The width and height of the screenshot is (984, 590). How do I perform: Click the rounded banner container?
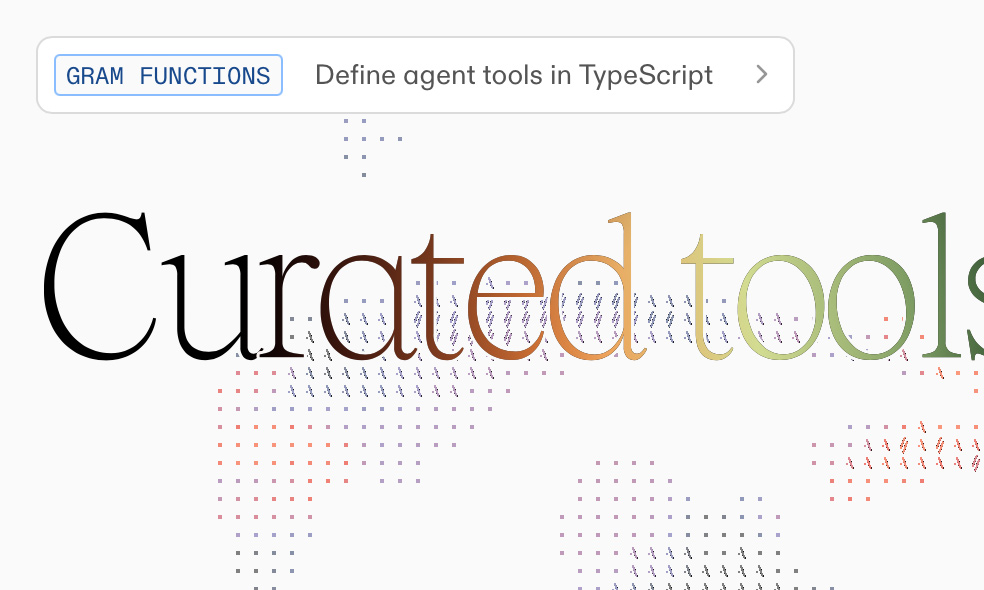point(415,75)
